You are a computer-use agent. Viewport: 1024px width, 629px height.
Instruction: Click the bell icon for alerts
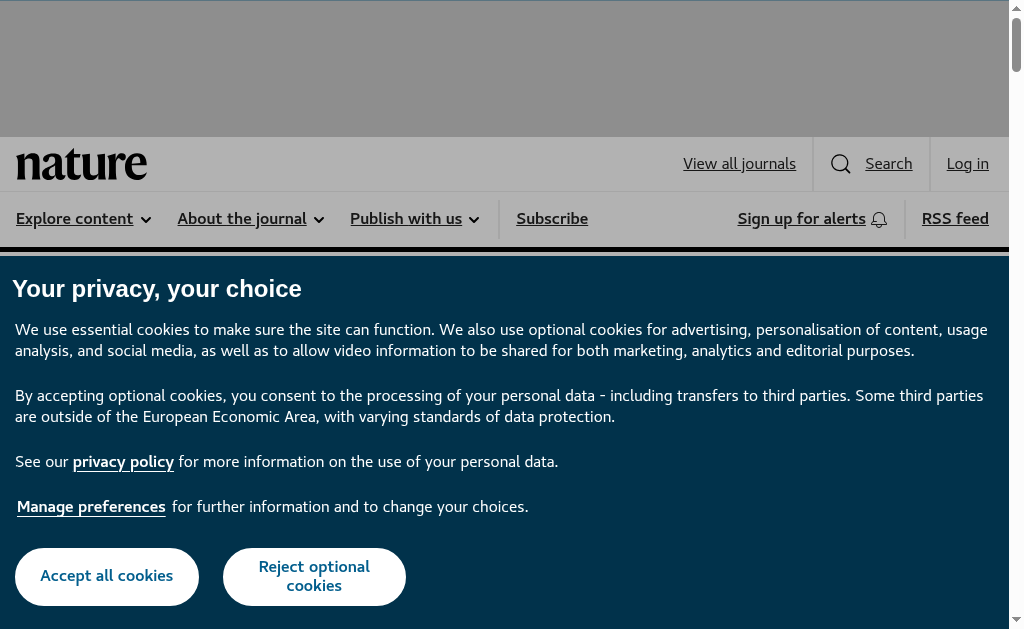pyautogui.click(x=879, y=220)
